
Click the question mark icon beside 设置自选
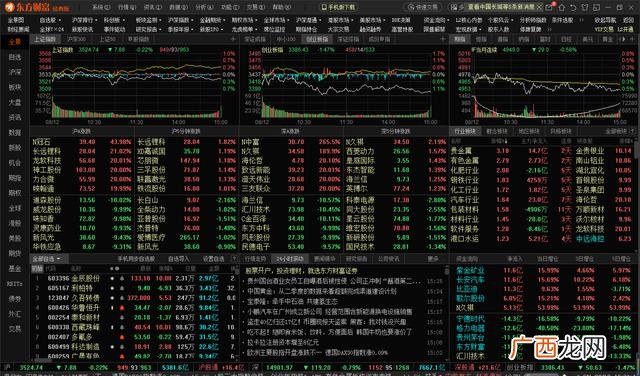pos(234,259)
